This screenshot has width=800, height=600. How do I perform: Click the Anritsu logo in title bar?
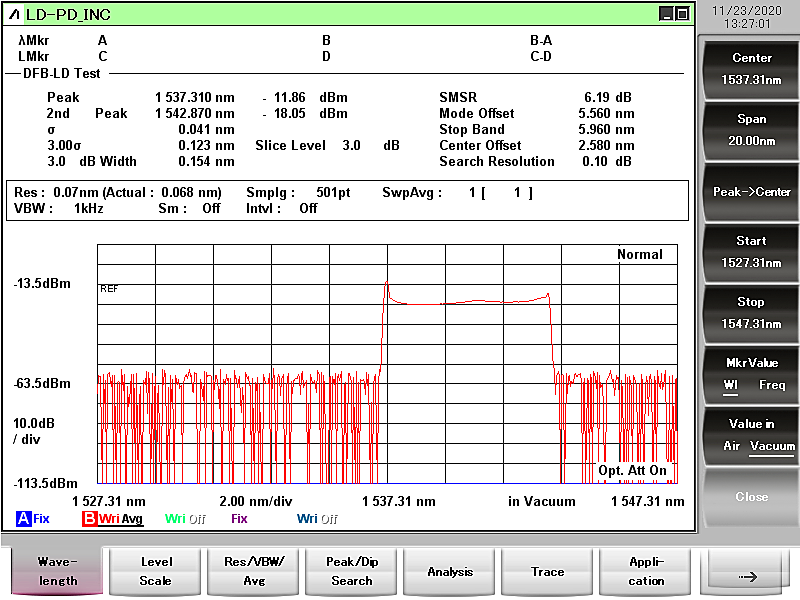[x=13, y=14]
